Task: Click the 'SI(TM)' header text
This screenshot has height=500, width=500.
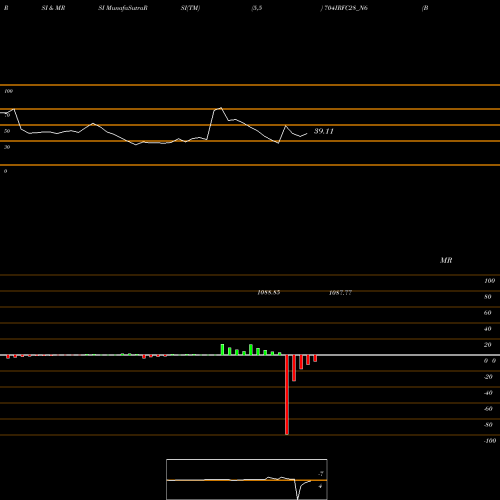Action: coord(190,8)
